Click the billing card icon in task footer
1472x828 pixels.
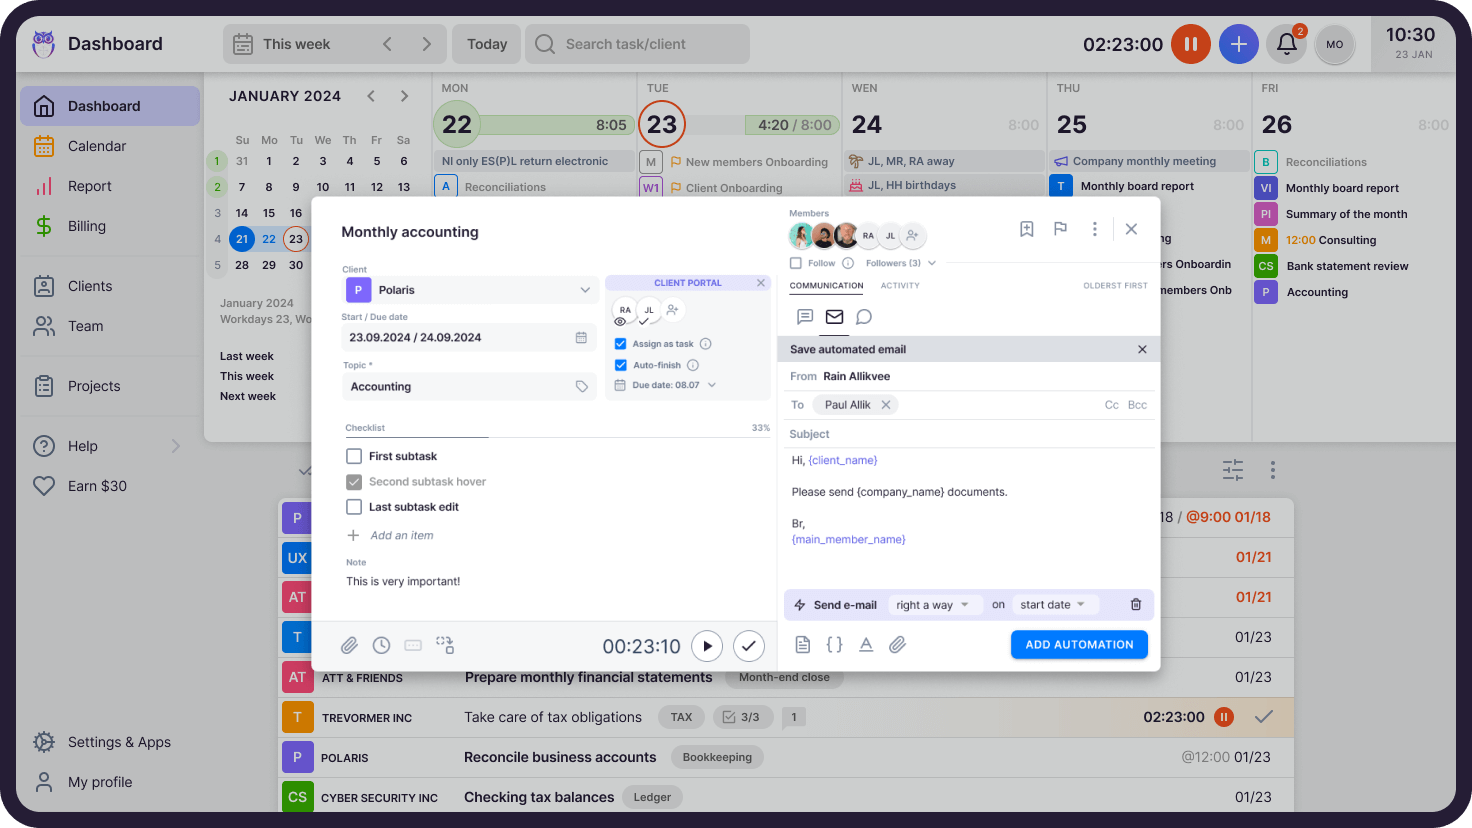[x=413, y=646]
